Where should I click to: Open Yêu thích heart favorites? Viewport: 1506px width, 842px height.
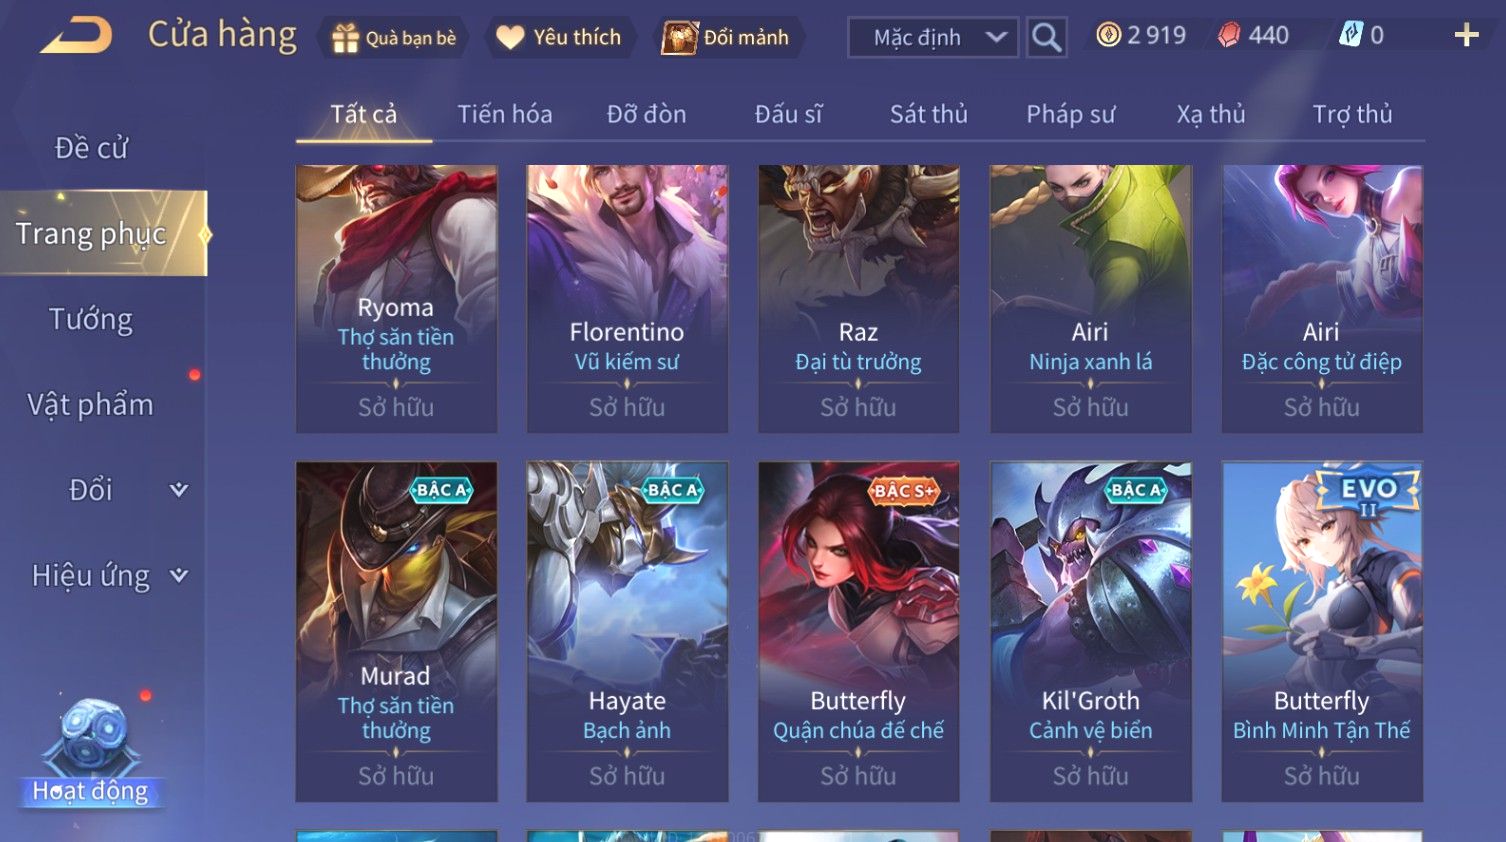tap(510, 38)
